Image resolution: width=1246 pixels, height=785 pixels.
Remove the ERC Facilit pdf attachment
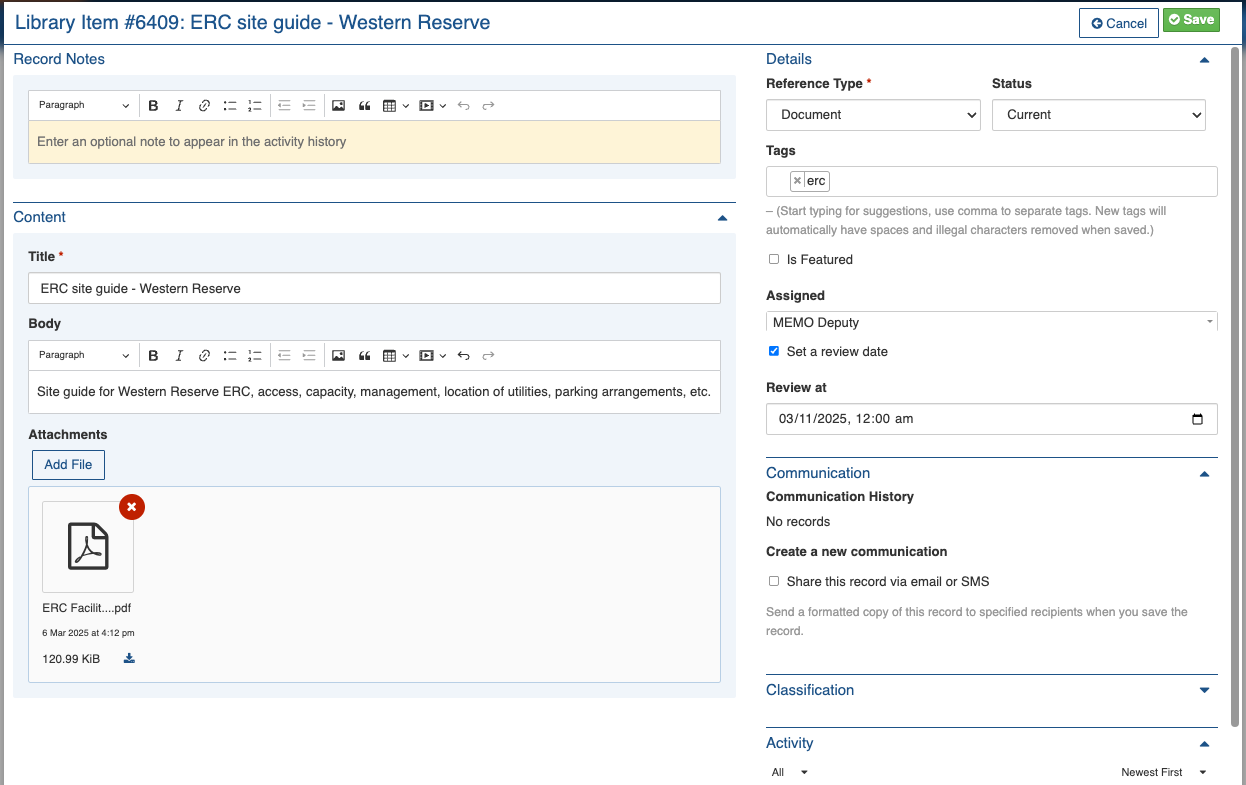[x=131, y=507]
